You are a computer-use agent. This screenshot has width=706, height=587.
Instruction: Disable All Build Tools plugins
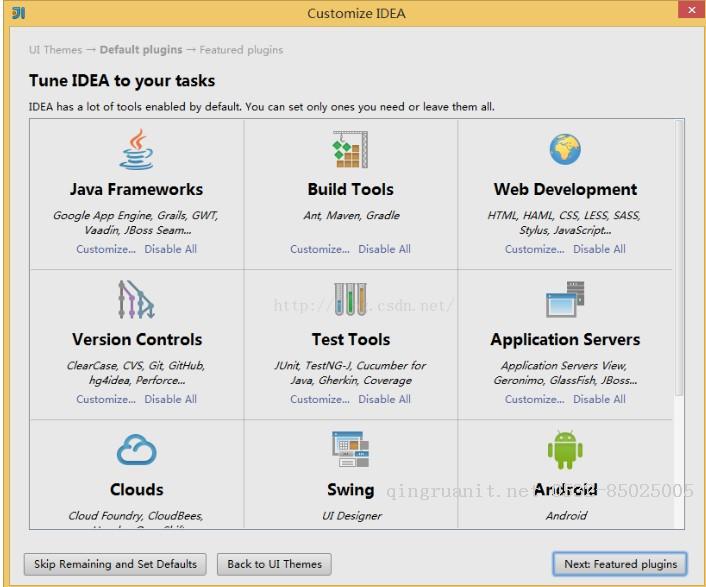(385, 249)
